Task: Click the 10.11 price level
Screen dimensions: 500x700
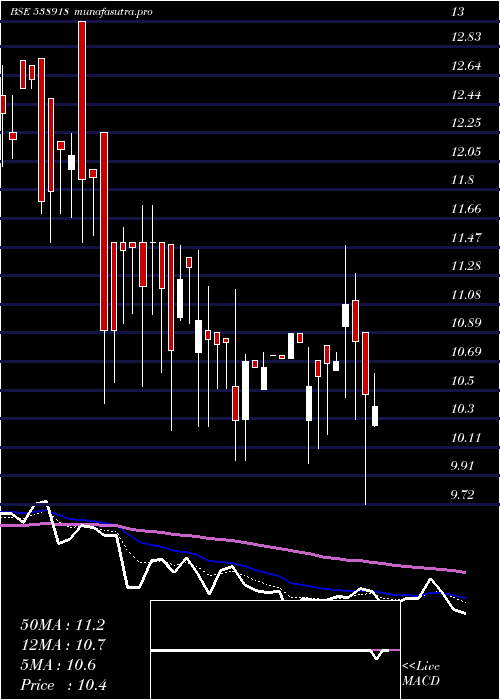Action: pyautogui.click(x=466, y=438)
